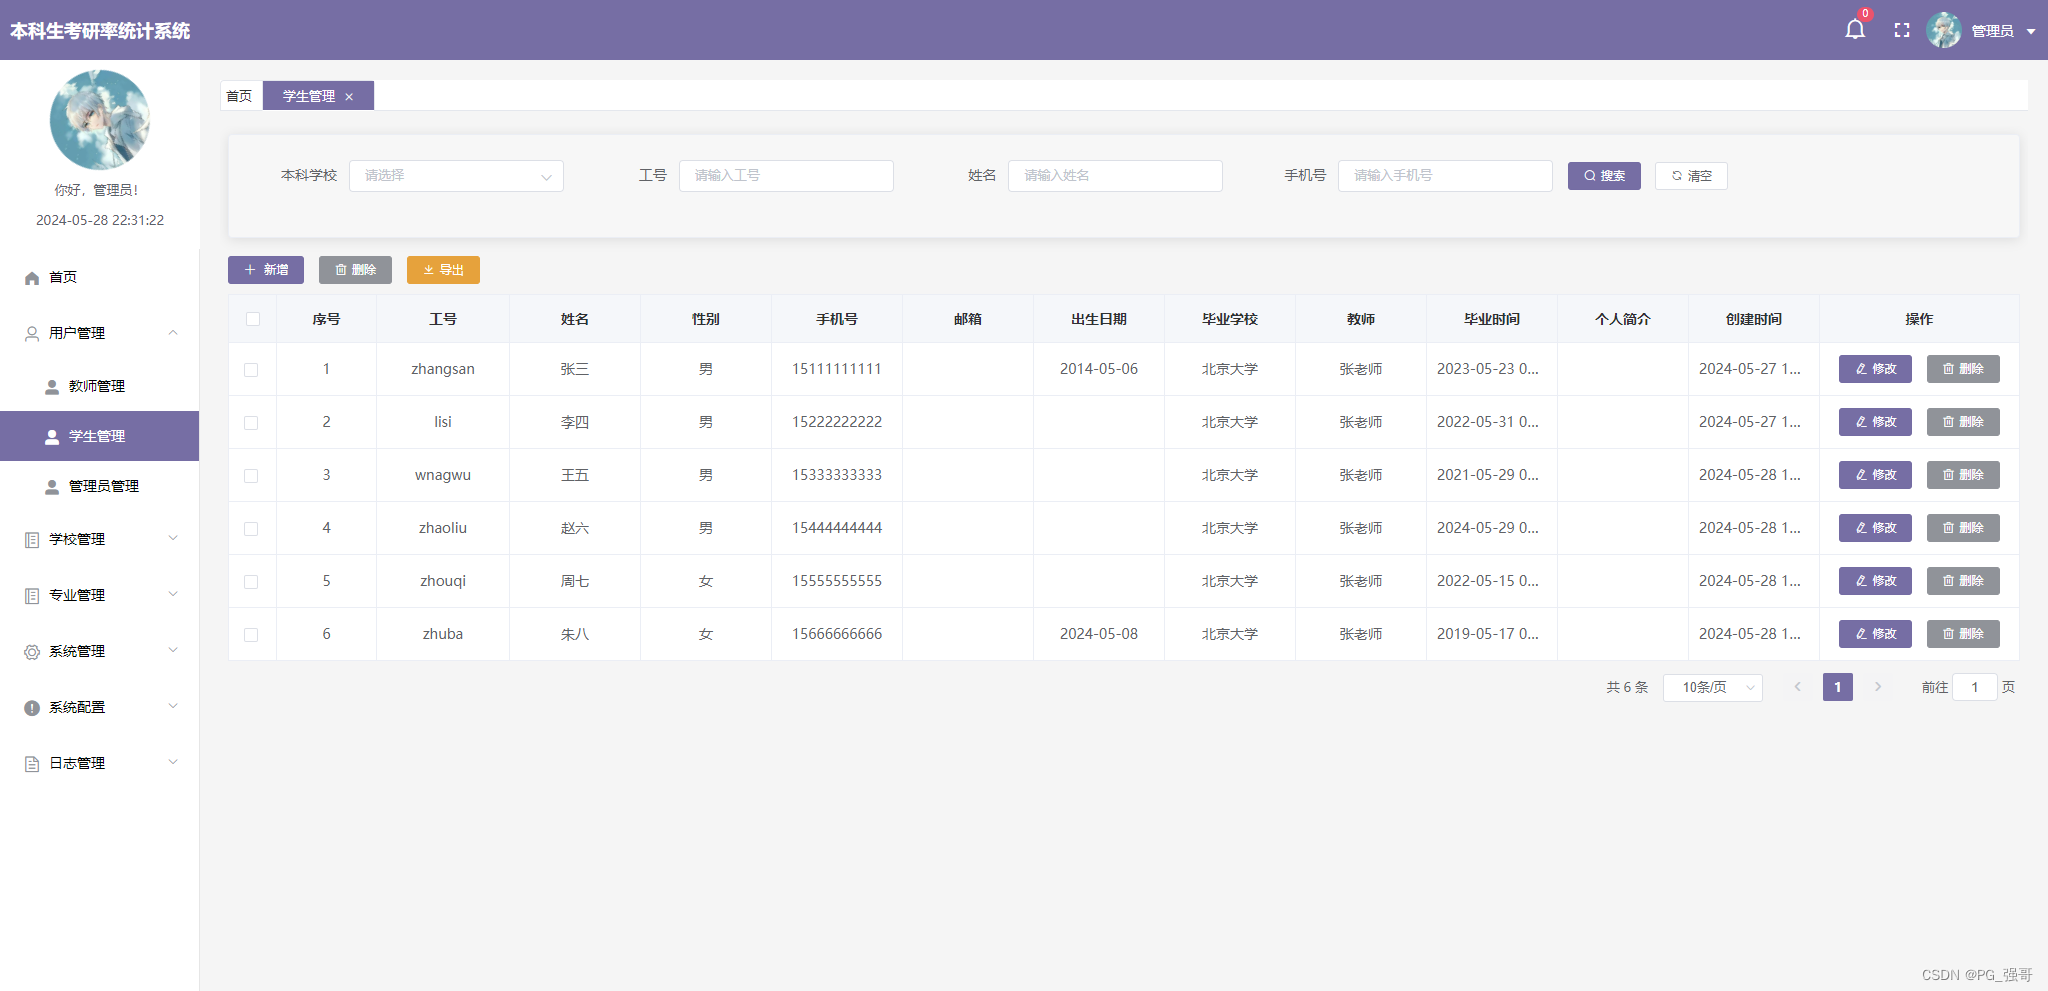Screen dimensions: 2048x991
Task: Click 修改 edit button for zhangsan
Action: 1875,369
